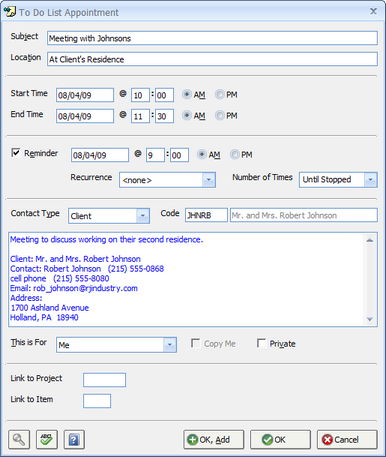Screen dimensions: 386x457
Task: Click the email line rob_johnson@rjindustry.com
Action: (74, 288)
